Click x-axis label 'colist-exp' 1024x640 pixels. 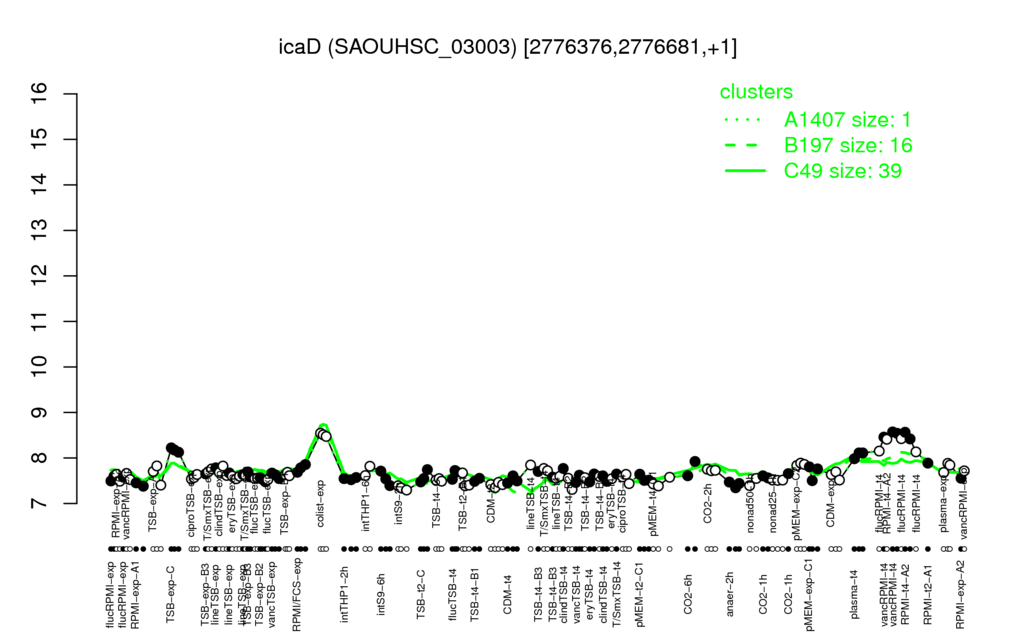(321, 504)
